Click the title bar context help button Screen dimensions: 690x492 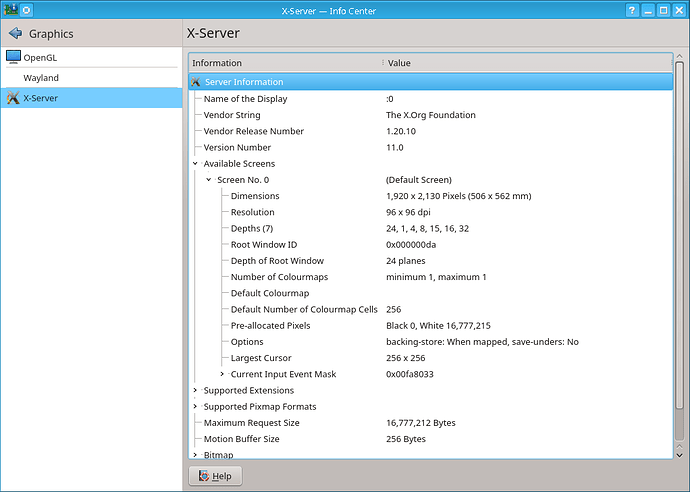click(632, 10)
